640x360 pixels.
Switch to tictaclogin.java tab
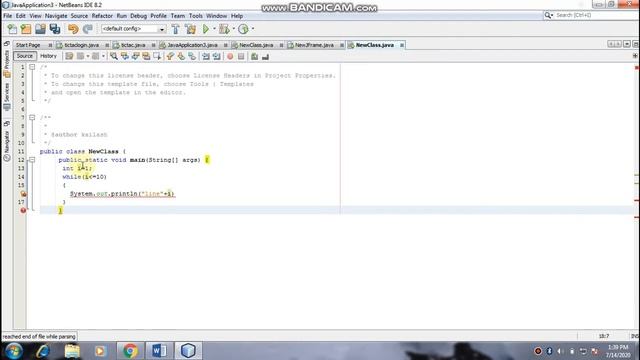click(x=82, y=45)
